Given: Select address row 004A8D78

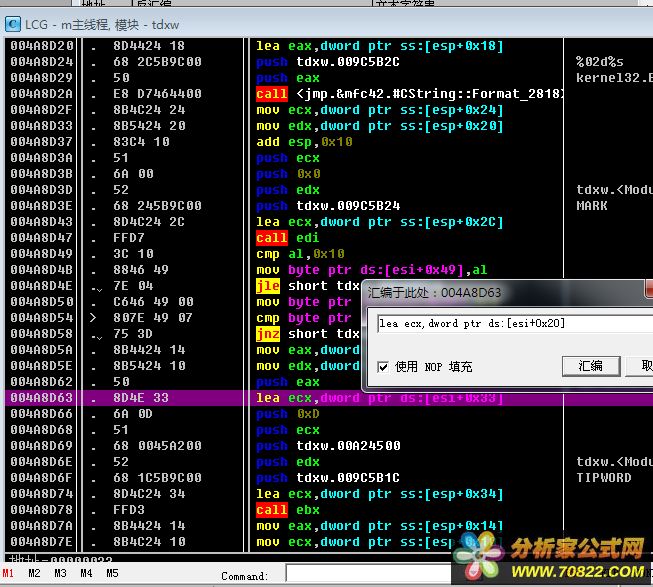Looking at the screenshot, I should pos(42,510).
